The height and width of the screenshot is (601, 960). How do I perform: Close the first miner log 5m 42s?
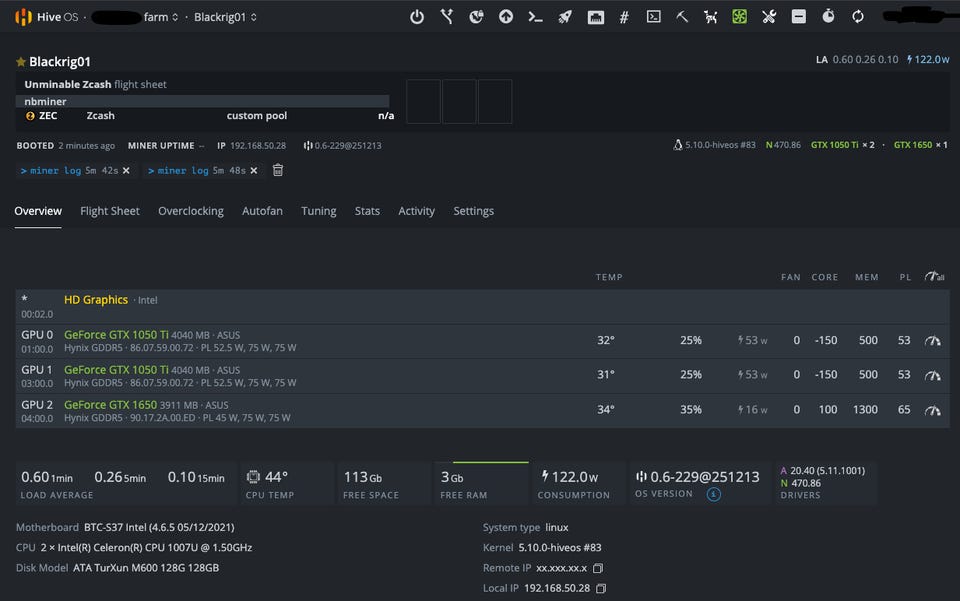click(x=126, y=171)
